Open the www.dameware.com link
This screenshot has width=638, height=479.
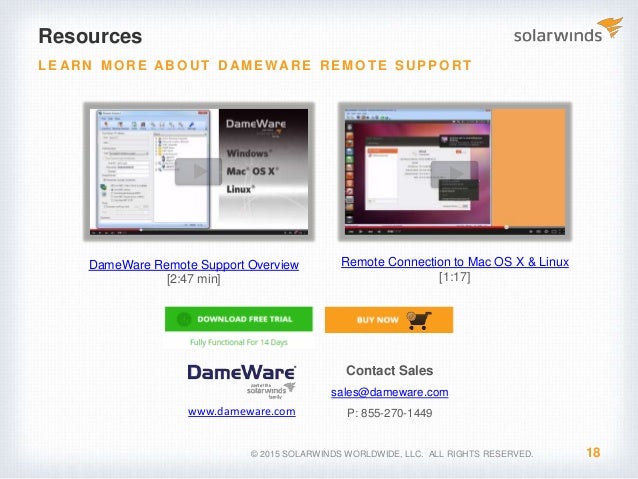click(242, 411)
